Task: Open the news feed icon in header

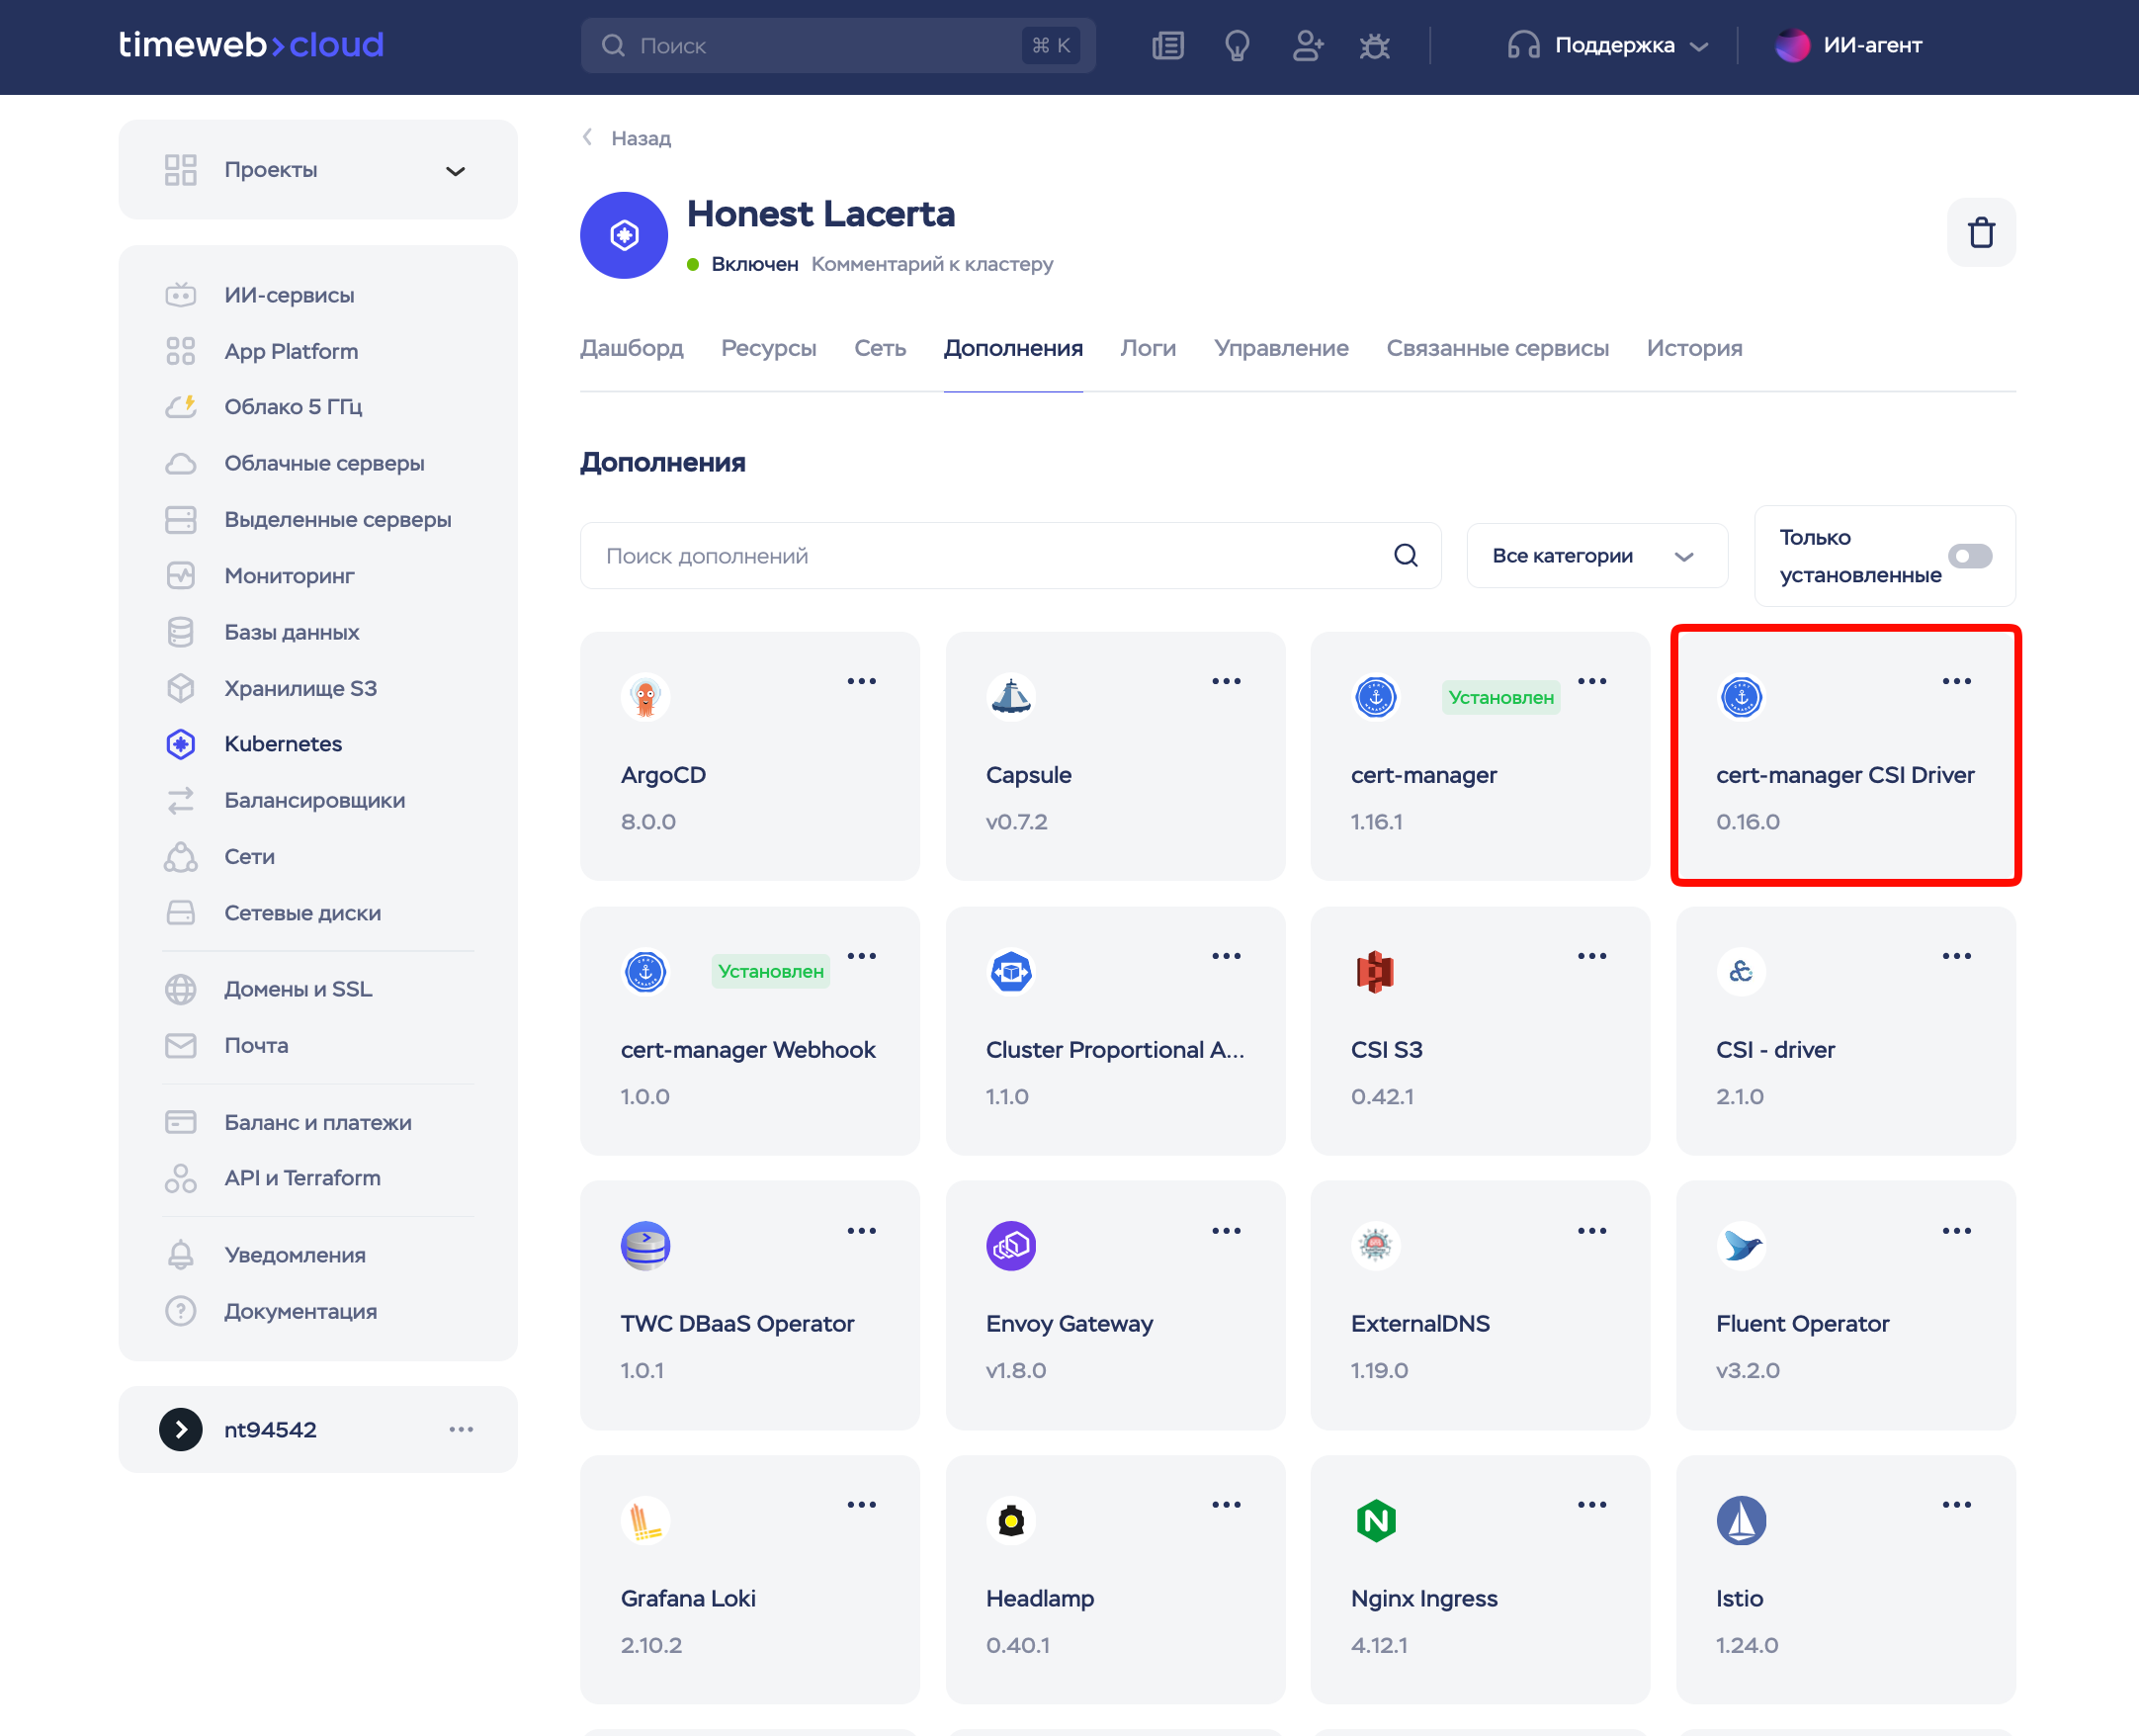Action: click(x=1167, y=46)
